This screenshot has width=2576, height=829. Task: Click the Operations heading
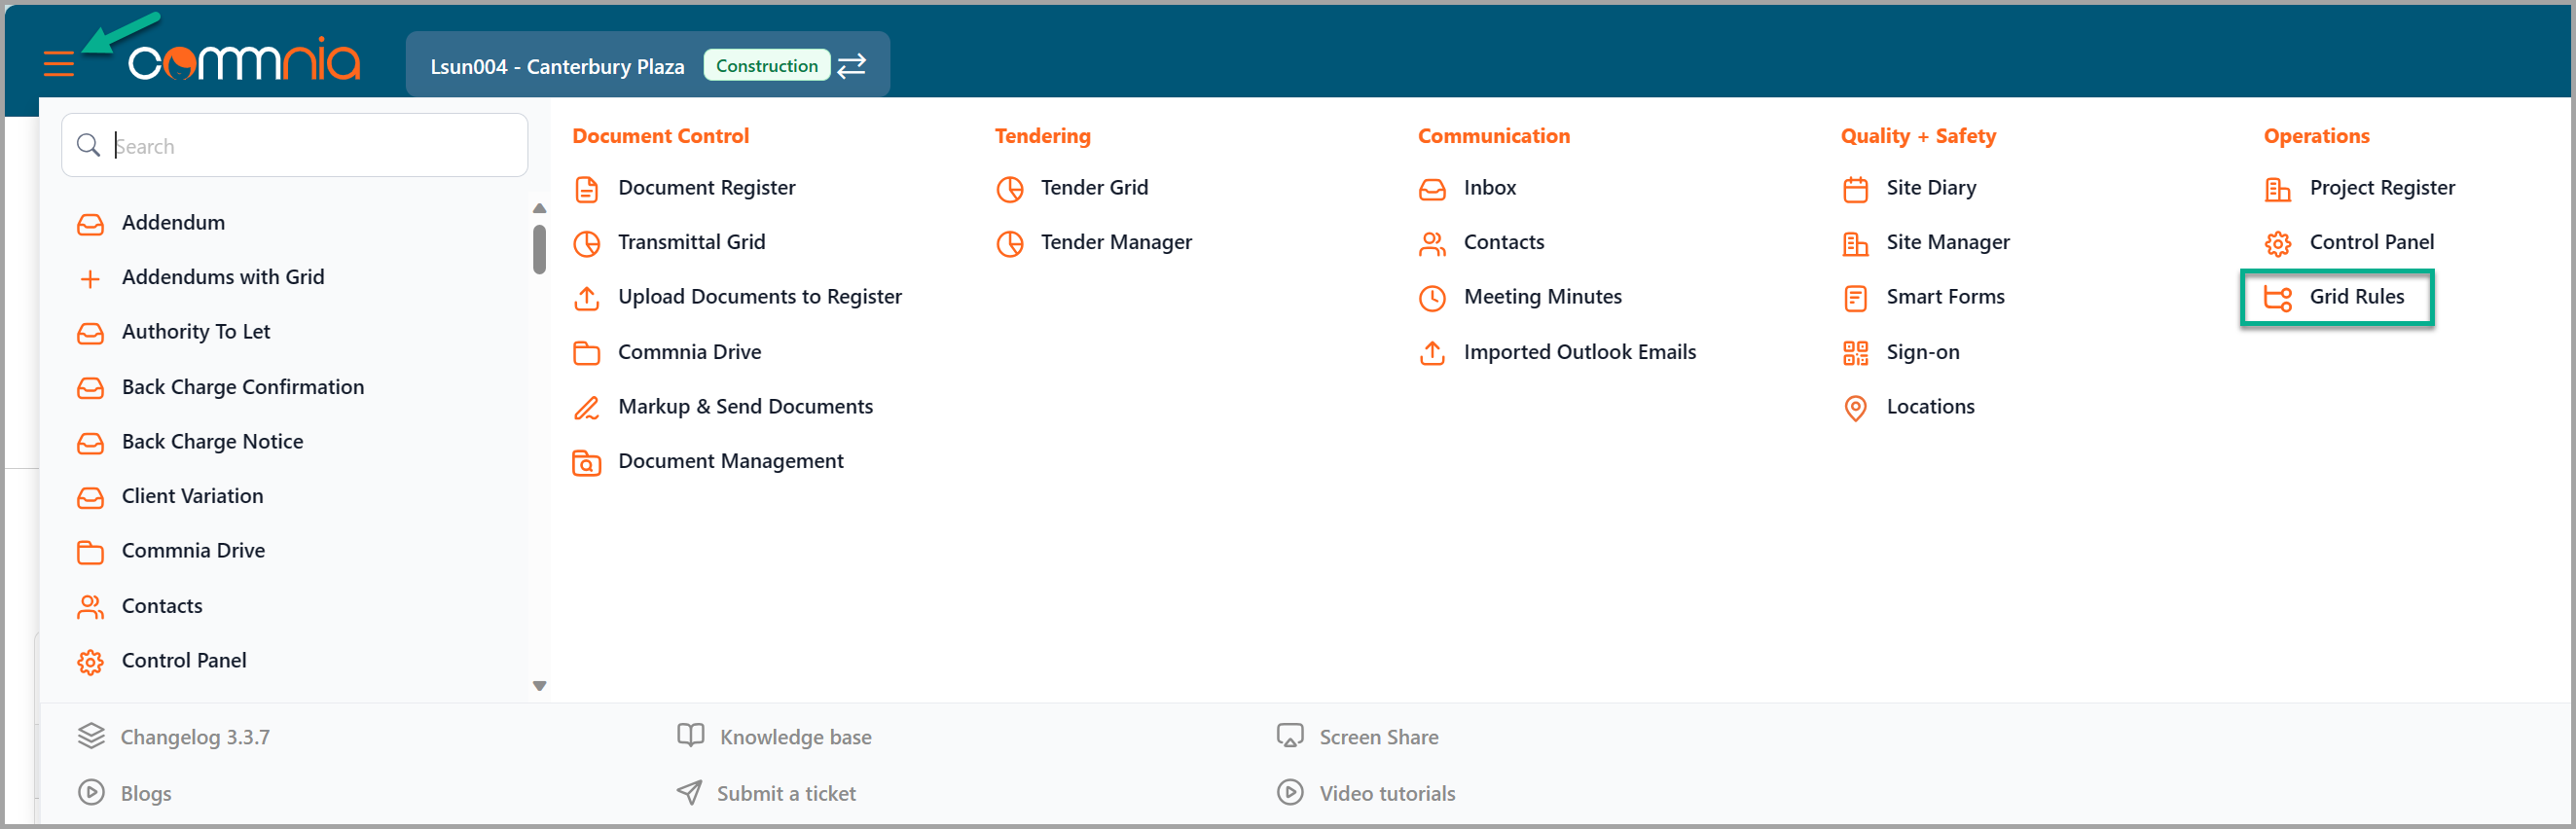coord(2316,136)
